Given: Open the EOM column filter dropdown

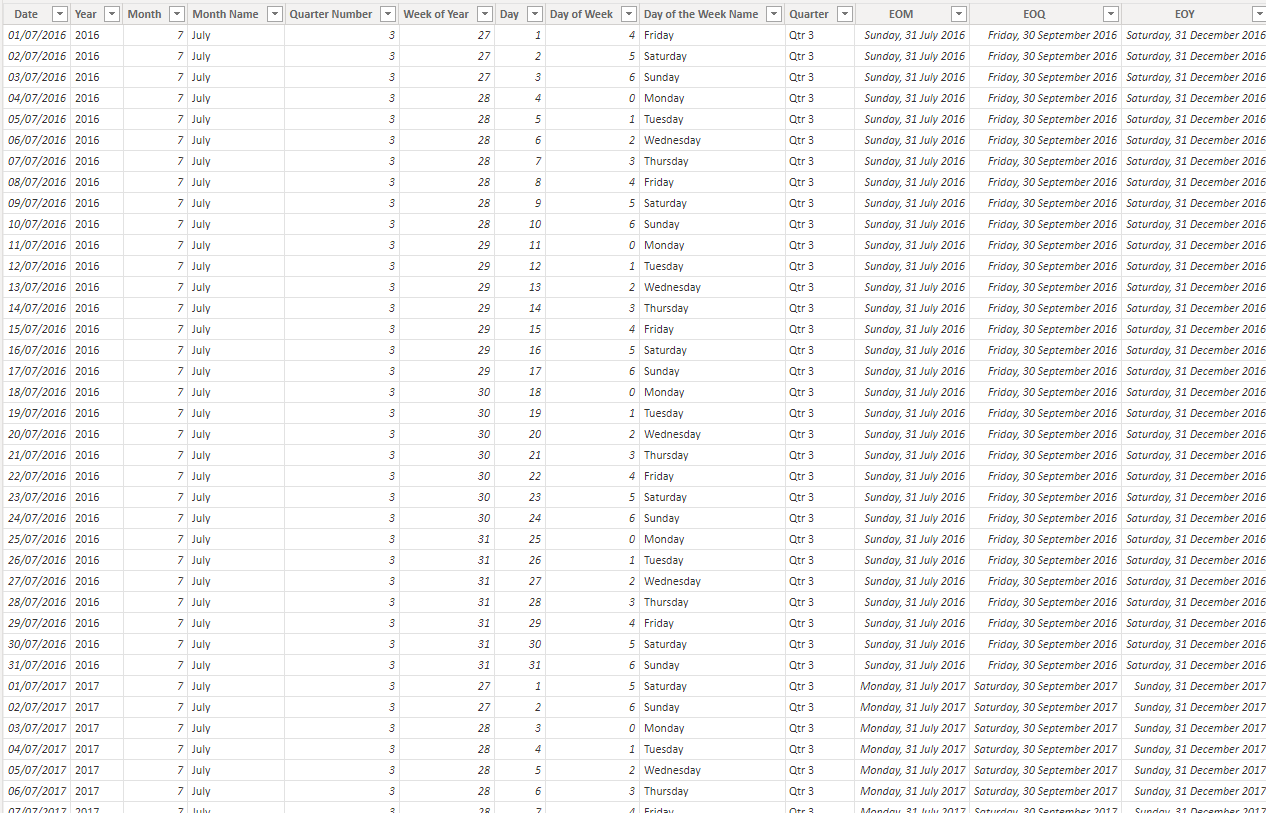Looking at the screenshot, I should pyautogui.click(x=958, y=14).
